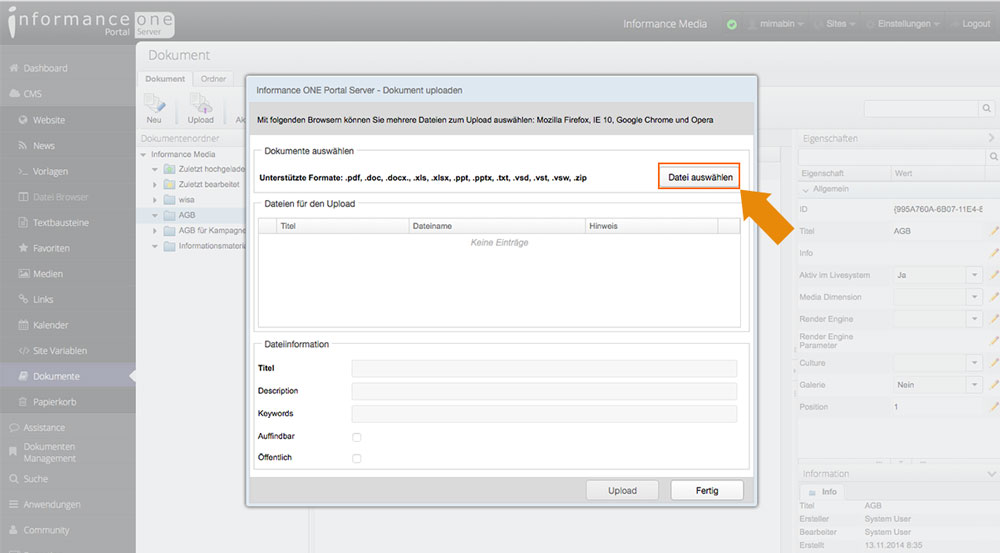The width and height of the screenshot is (1000, 553).
Task: Click the Fertig button
Action: [707, 490]
